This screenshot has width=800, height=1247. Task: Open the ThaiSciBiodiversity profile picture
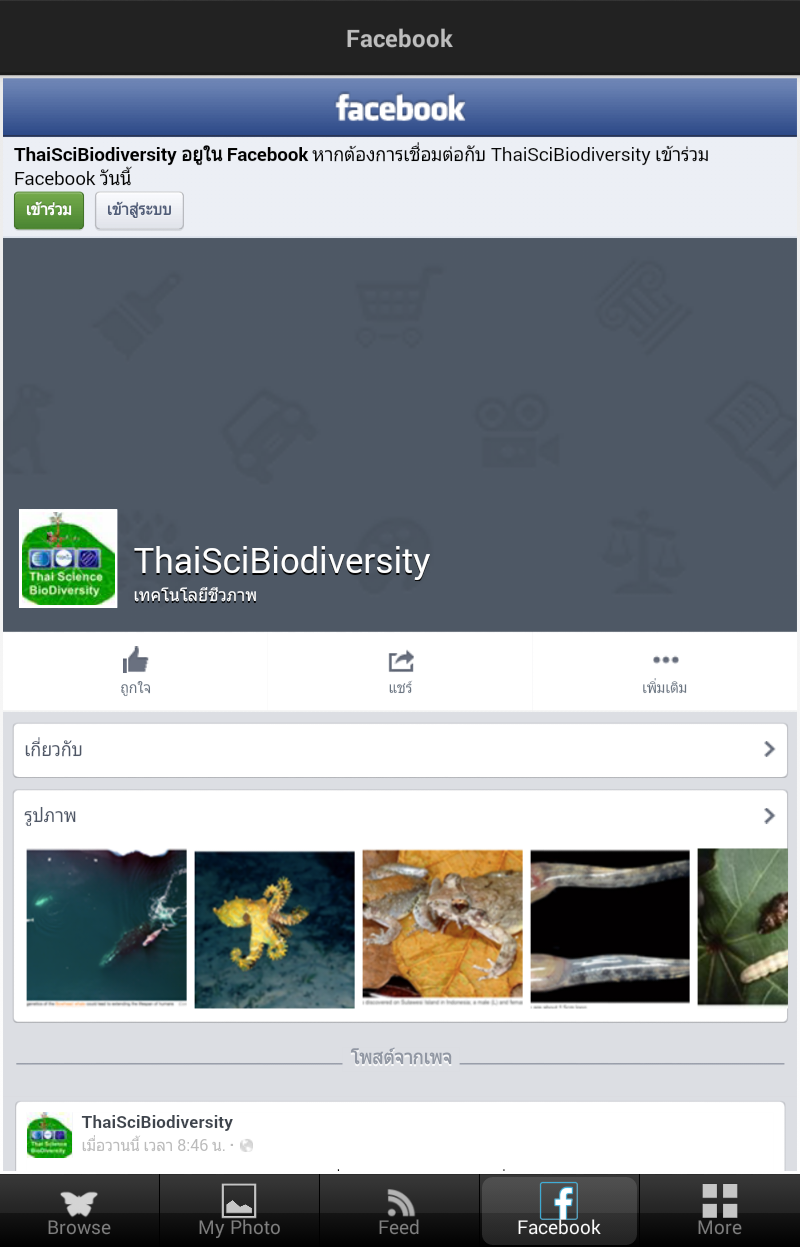(68, 558)
